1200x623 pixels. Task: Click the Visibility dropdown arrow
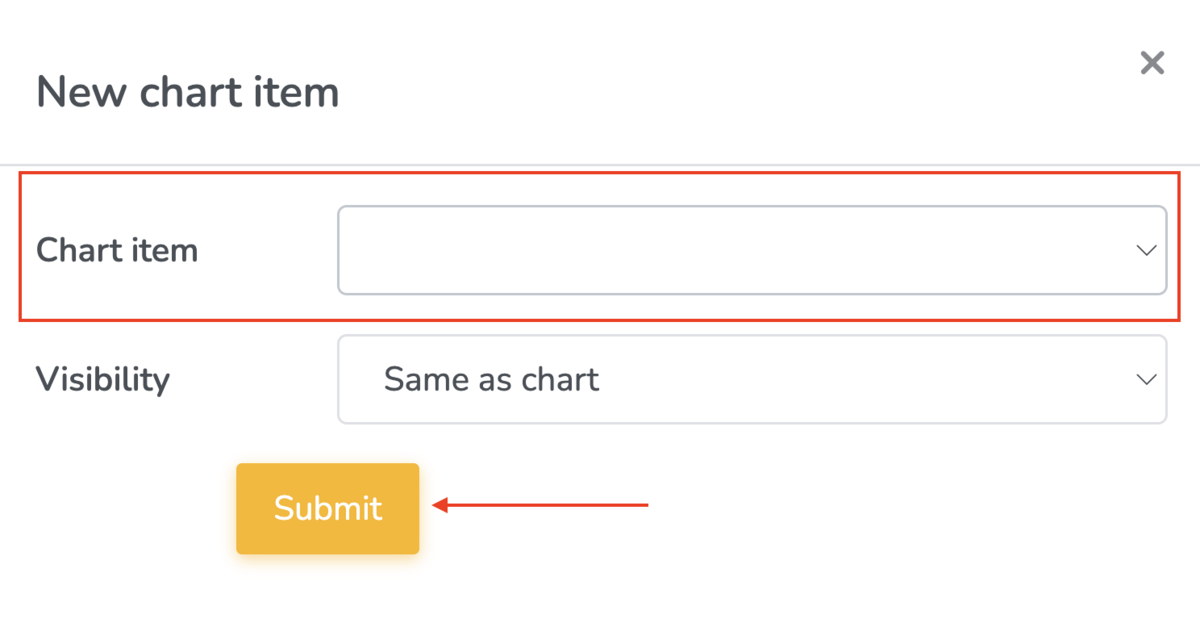(1146, 379)
